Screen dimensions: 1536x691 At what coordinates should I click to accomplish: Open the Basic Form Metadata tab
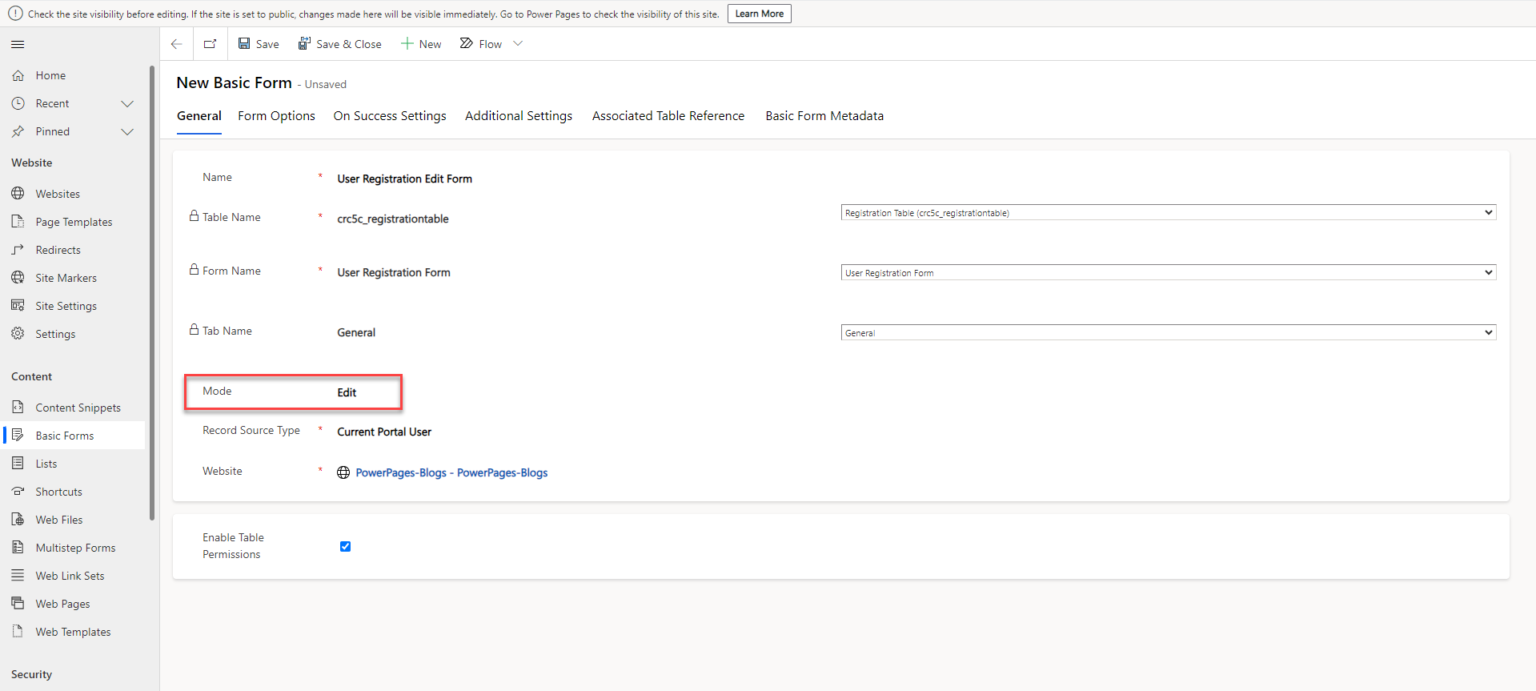(x=824, y=115)
